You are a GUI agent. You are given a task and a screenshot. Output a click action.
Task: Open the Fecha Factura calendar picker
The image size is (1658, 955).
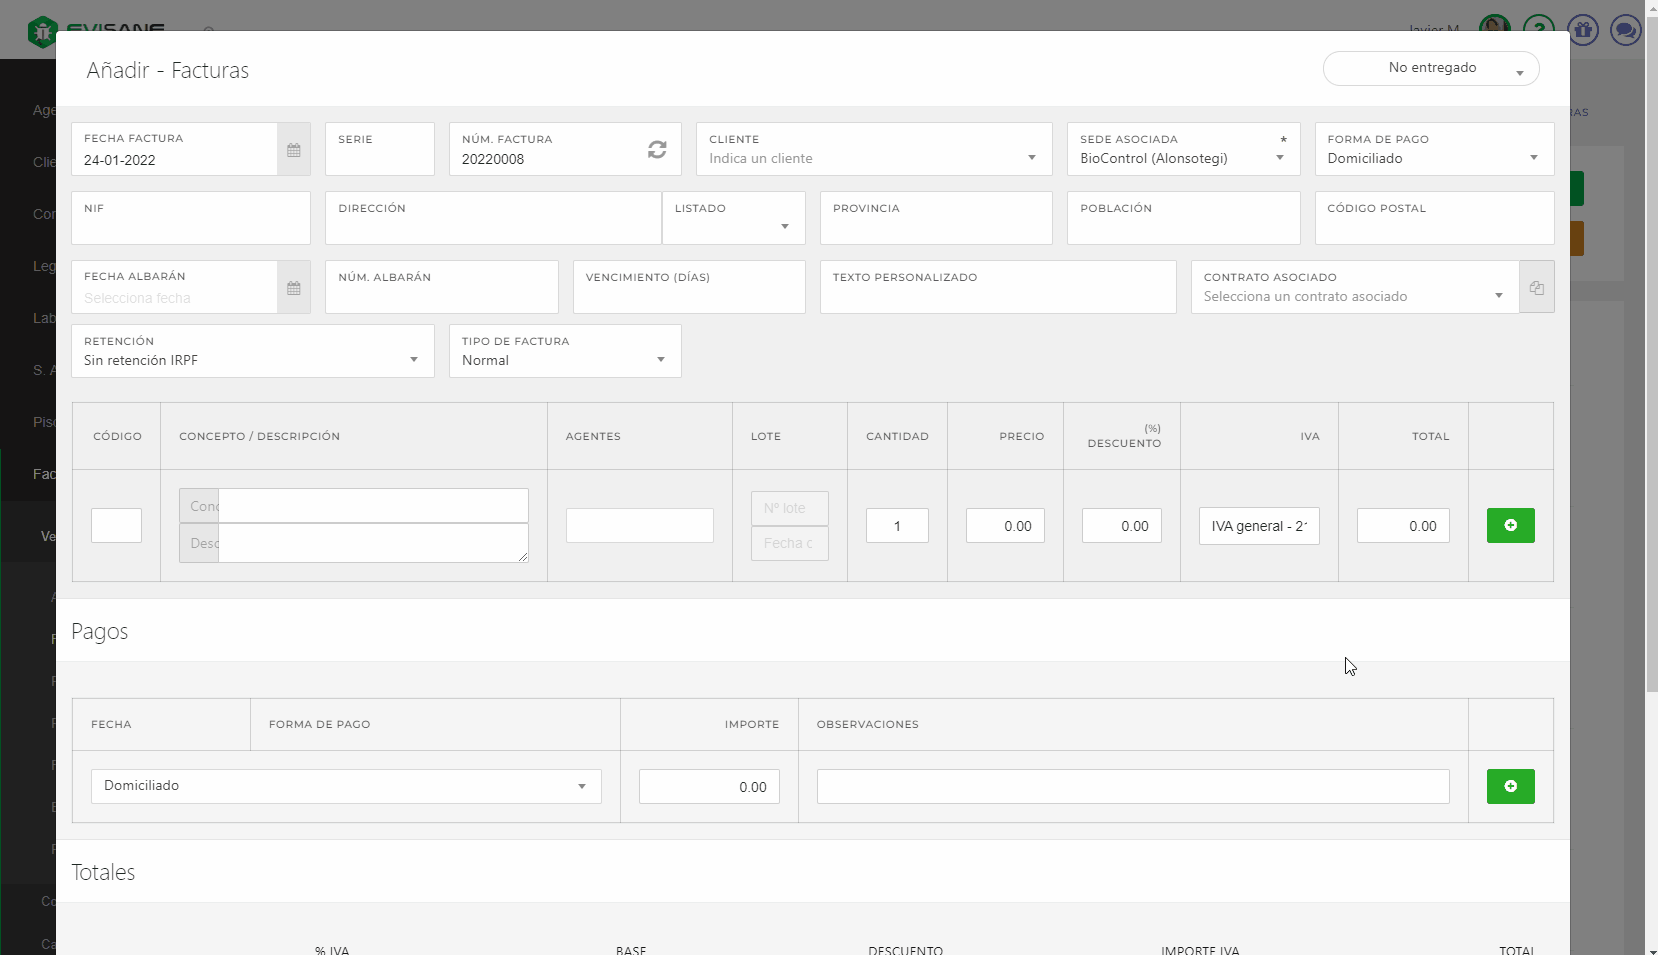point(293,150)
